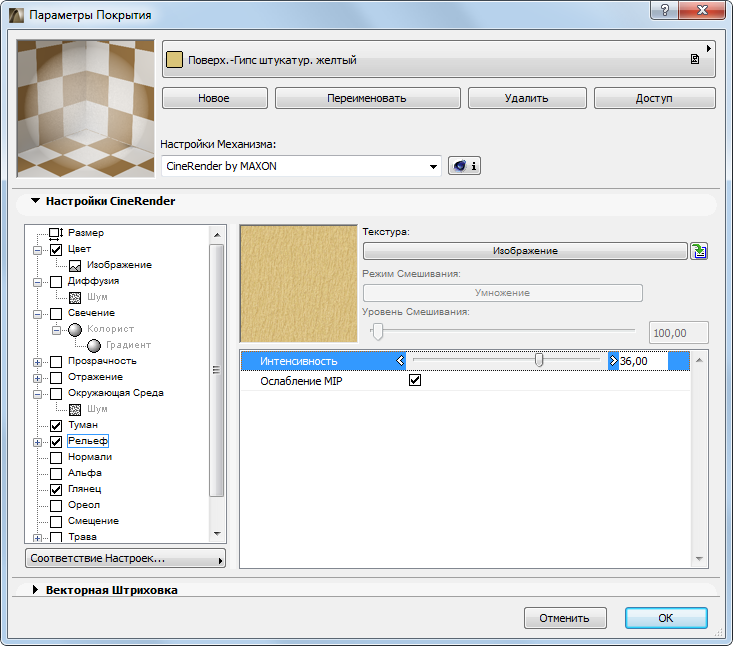Click the Отменить button
The width and height of the screenshot is (733, 646).
pyautogui.click(x=565, y=618)
